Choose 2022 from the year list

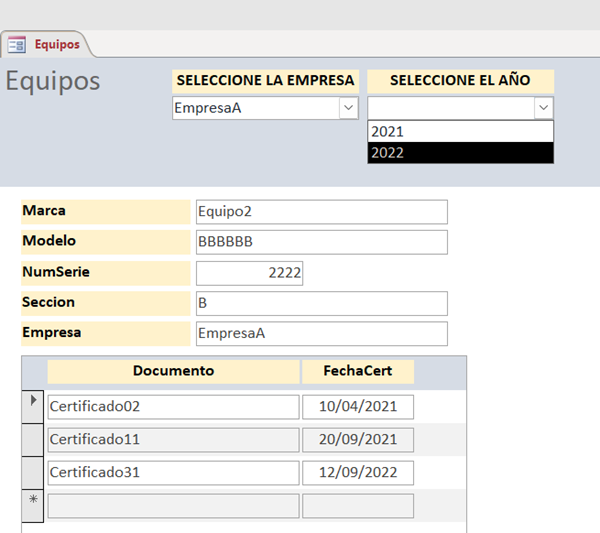(461, 153)
